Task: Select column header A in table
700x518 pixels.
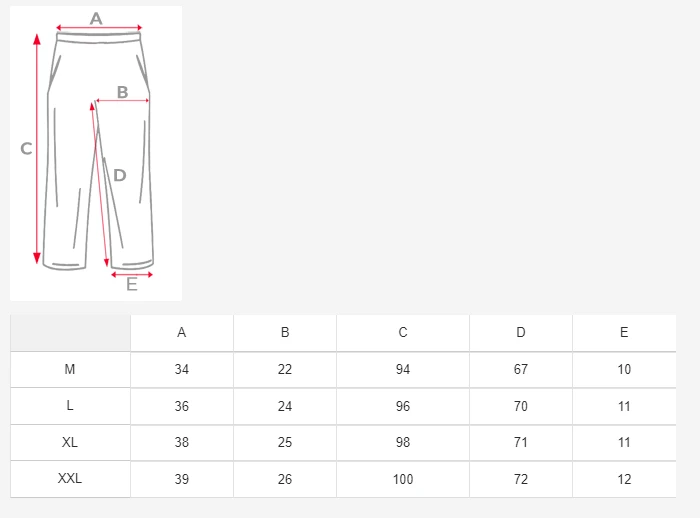Action: [182, 333]
